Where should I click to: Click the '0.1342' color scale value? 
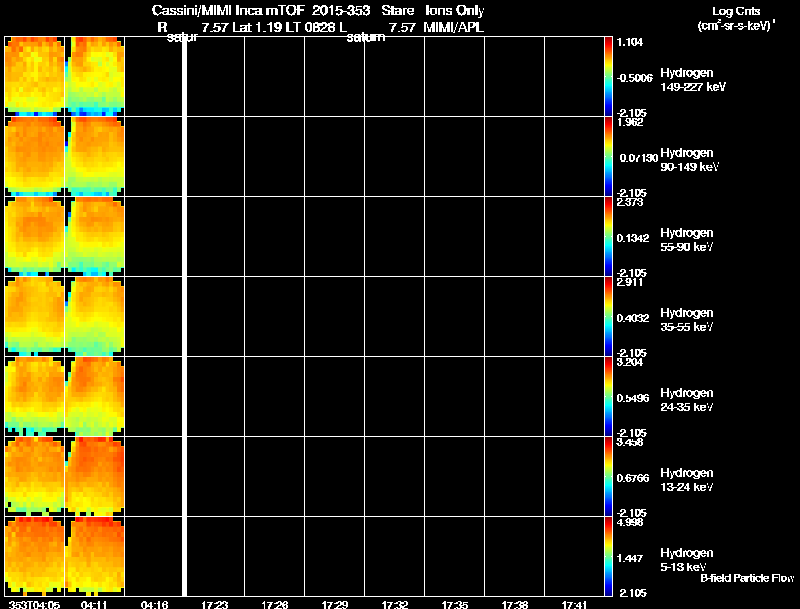point(633,238)
